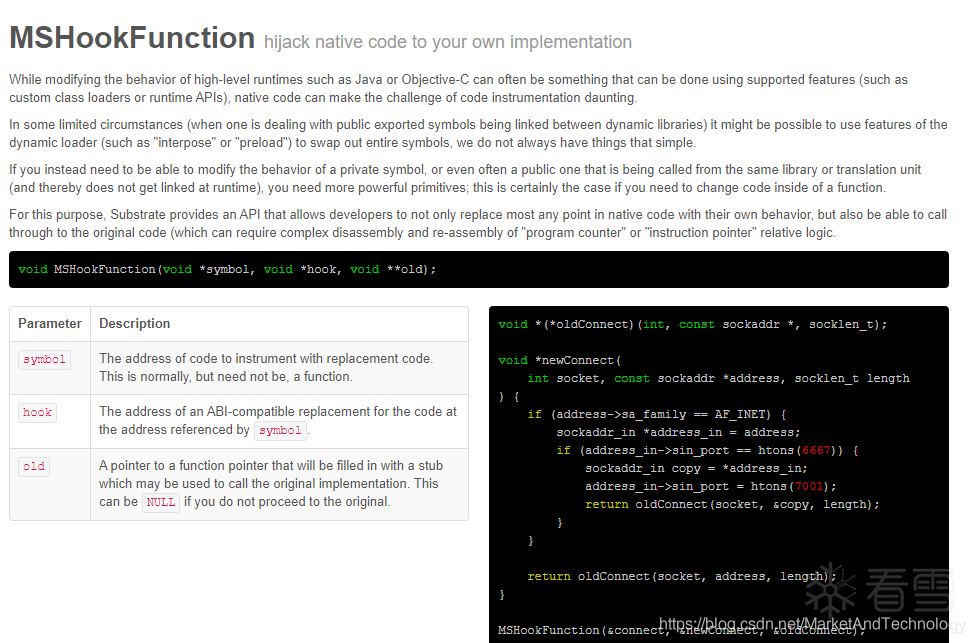Select the red 'hook' parameter tag

point(37,412)
